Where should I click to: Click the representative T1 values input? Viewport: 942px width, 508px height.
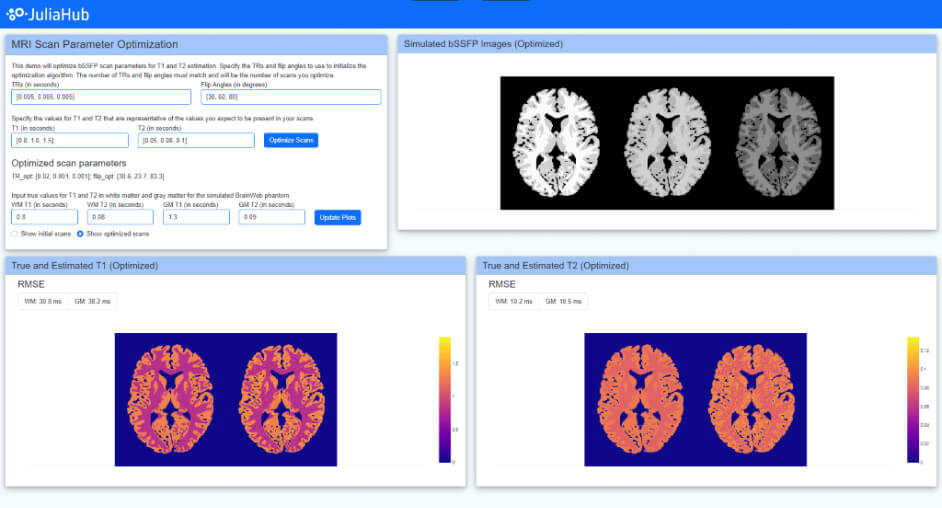click(x=69, y=140)
